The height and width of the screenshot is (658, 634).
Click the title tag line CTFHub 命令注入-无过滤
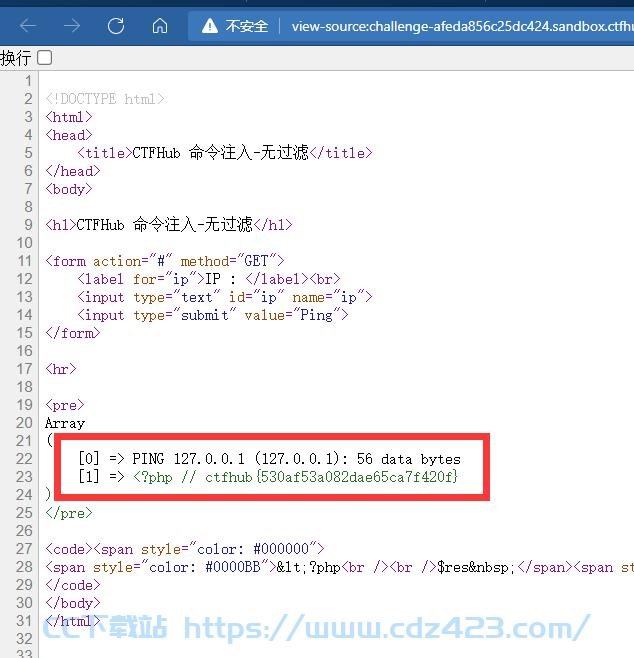point(224,153)
